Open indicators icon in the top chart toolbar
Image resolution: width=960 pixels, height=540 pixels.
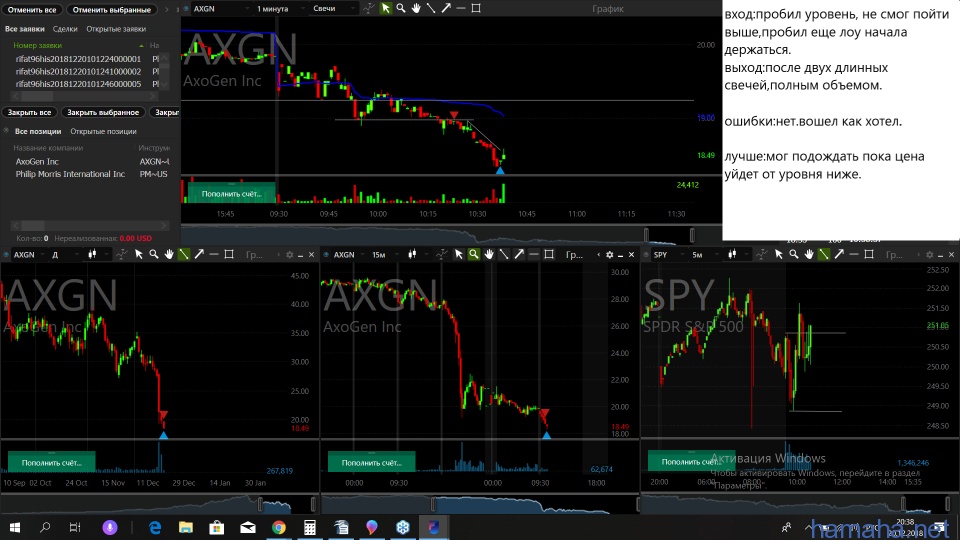click(x=367, y=8)
